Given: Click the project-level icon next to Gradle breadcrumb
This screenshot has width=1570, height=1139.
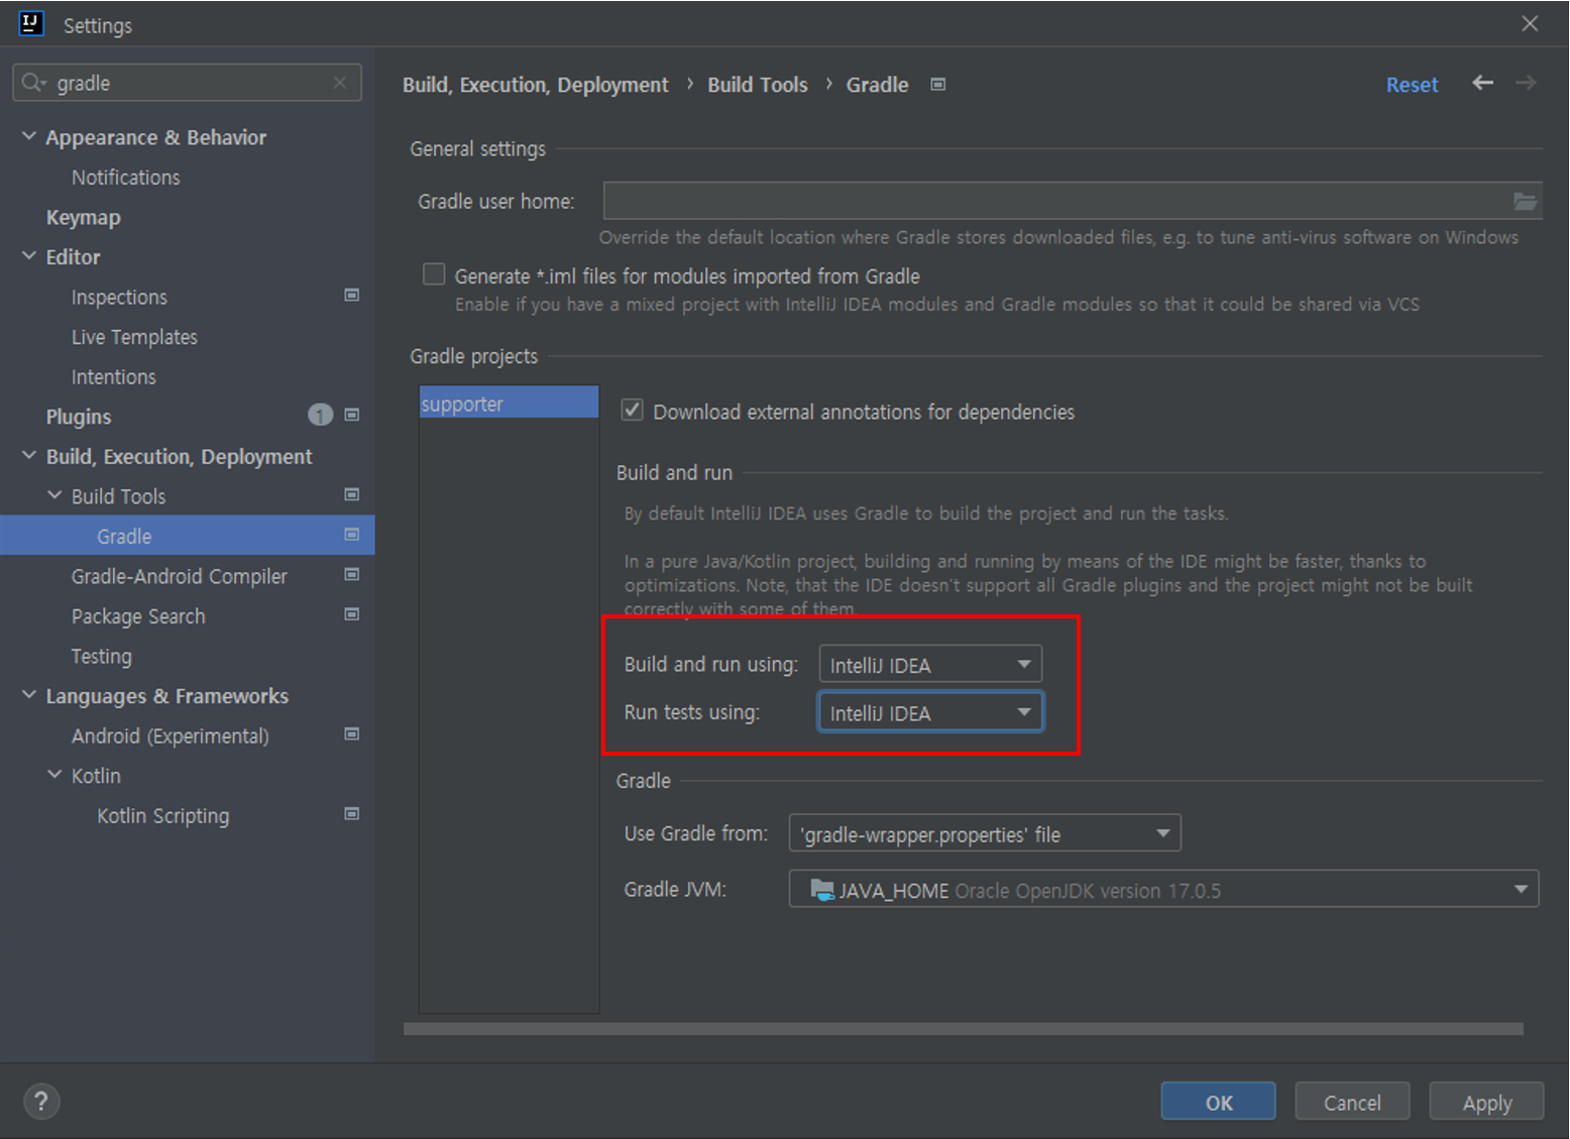Looking at the screenshot, I should click(938, 85).
